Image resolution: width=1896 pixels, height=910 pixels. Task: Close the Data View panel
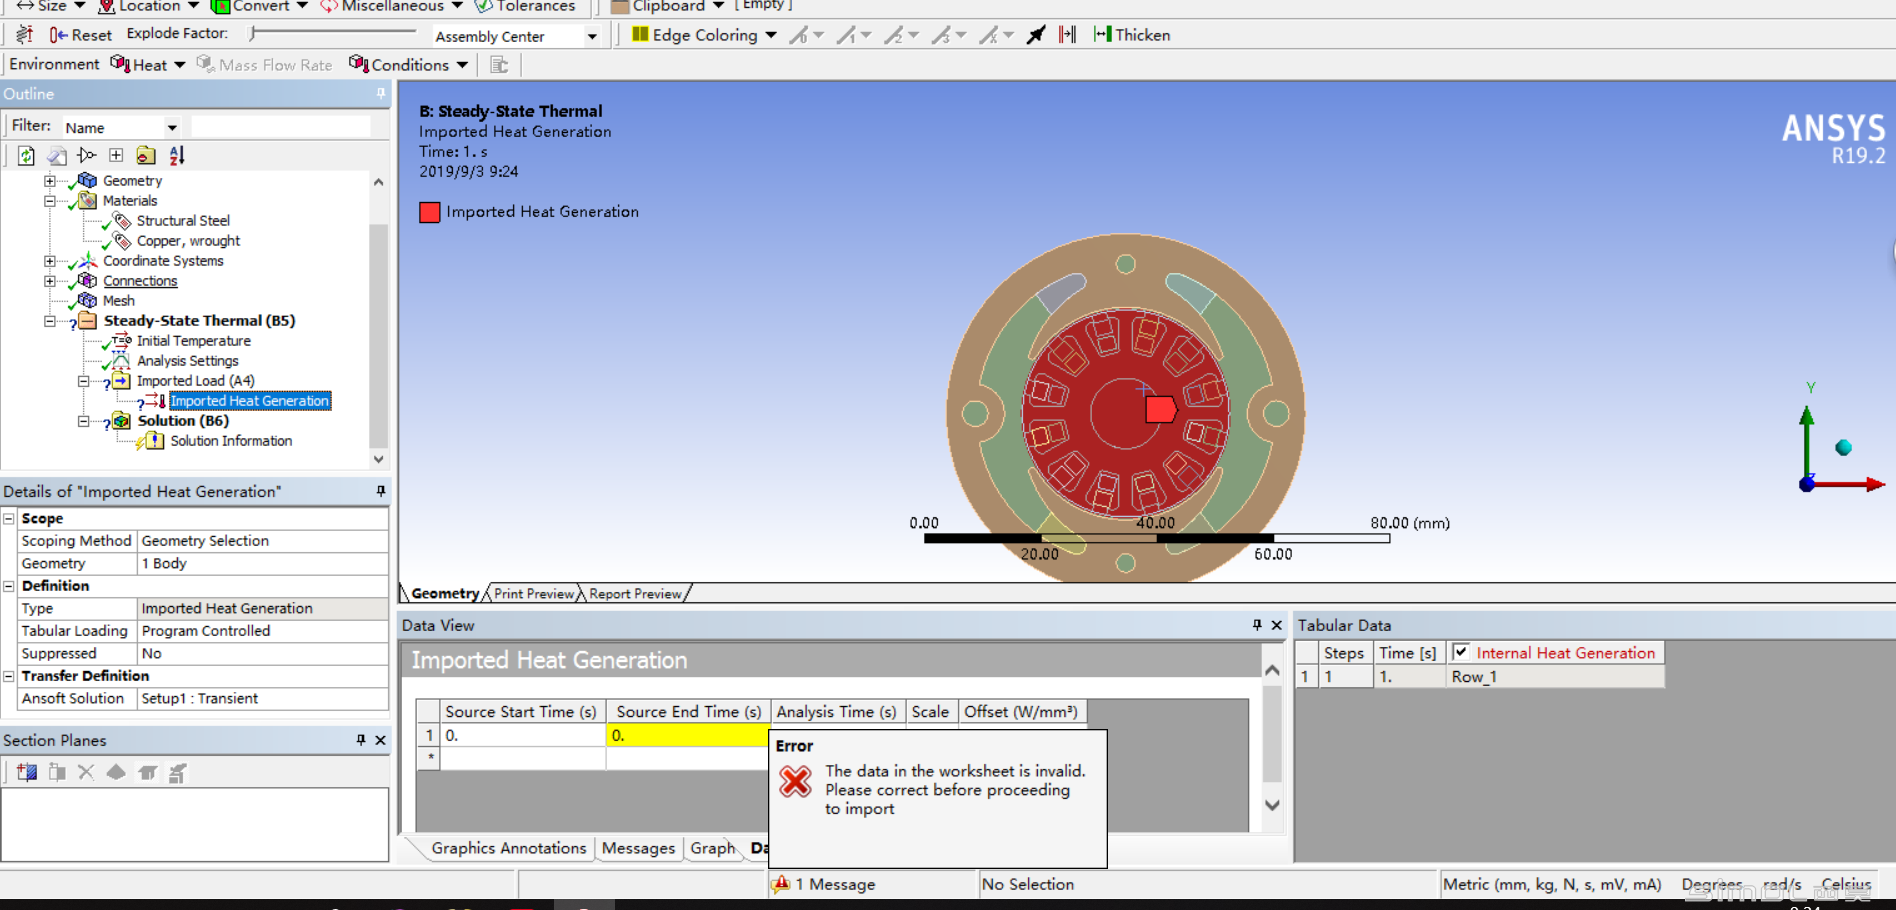[x=1276, y=625]
